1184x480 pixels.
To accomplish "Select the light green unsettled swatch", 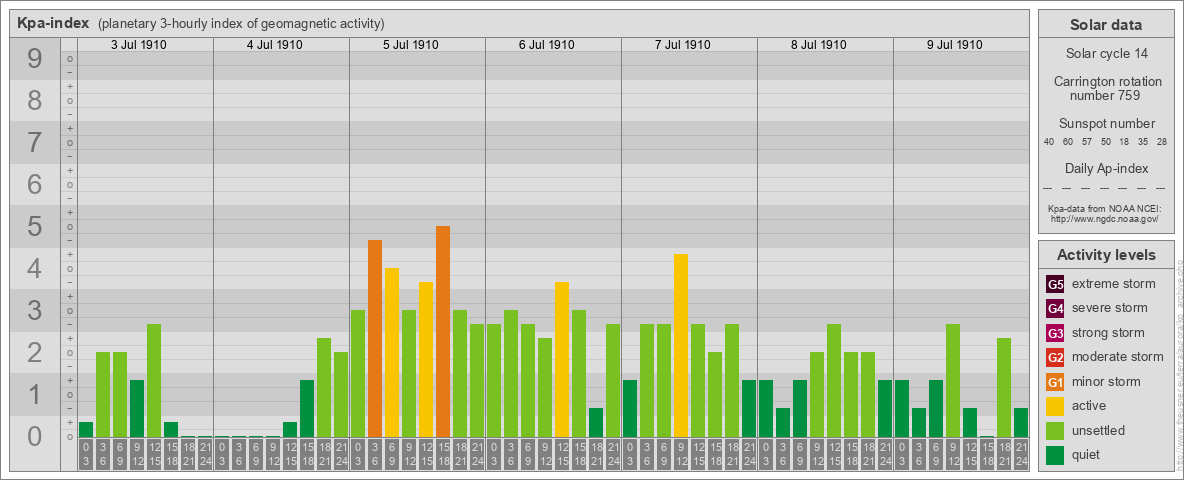I will point(1055,430).
